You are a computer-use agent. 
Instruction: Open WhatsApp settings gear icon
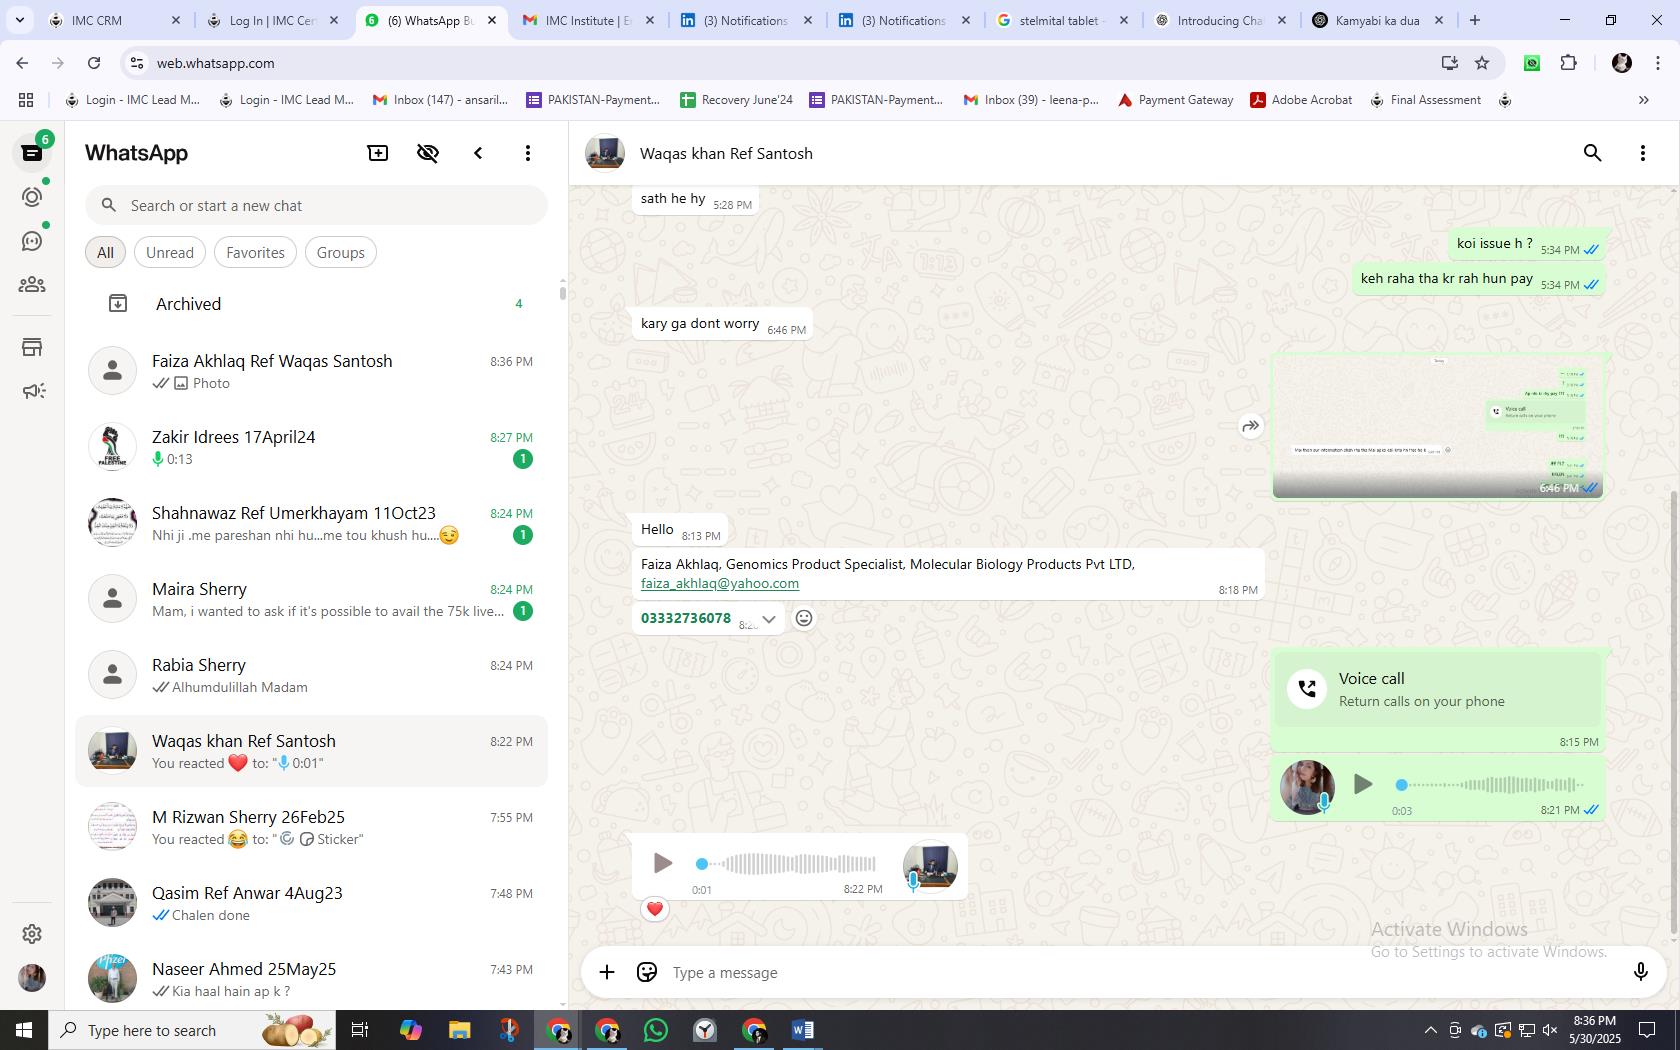(x=32, y=934)
